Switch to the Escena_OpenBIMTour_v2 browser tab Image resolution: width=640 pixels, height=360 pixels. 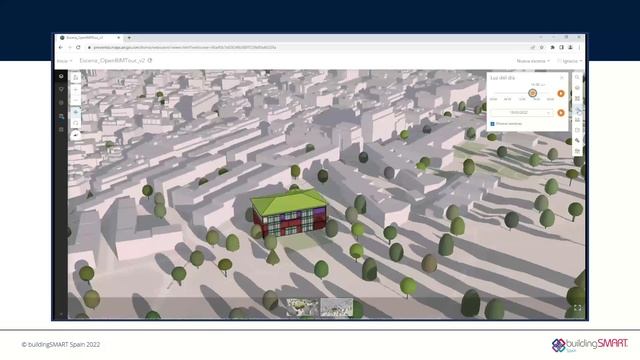(x=89, y=38)
